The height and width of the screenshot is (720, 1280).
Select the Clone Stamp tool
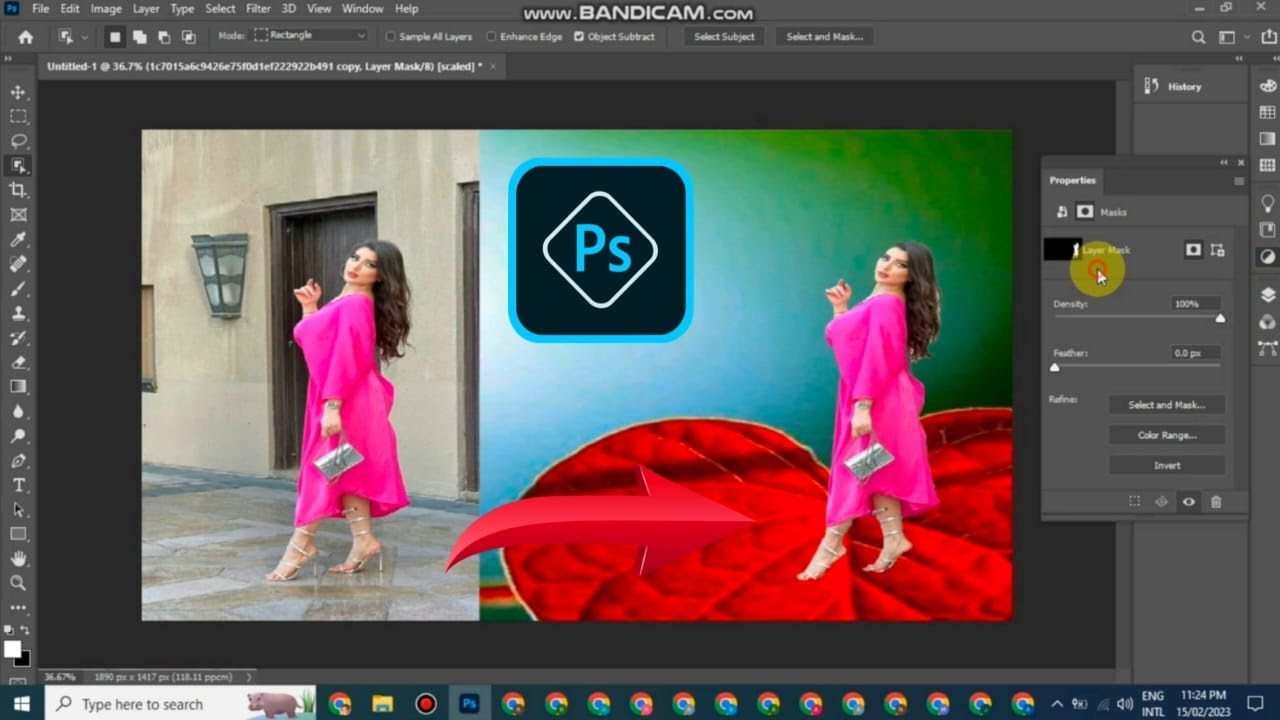pos(18,313)
